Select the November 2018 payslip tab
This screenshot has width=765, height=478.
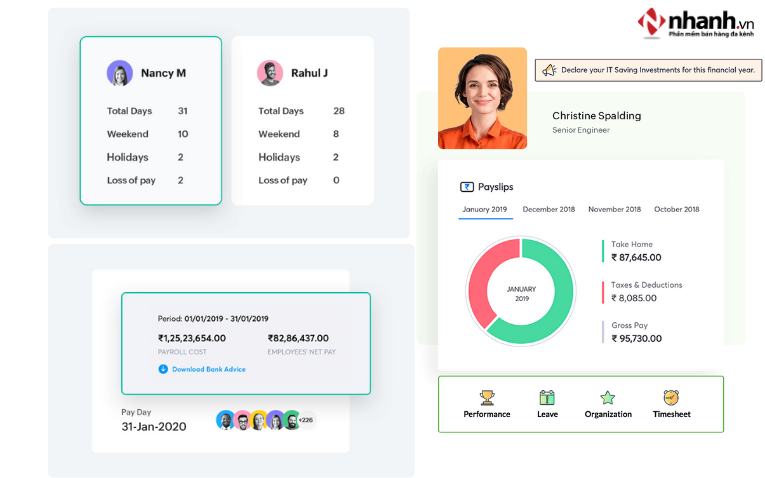pos(614,209)
